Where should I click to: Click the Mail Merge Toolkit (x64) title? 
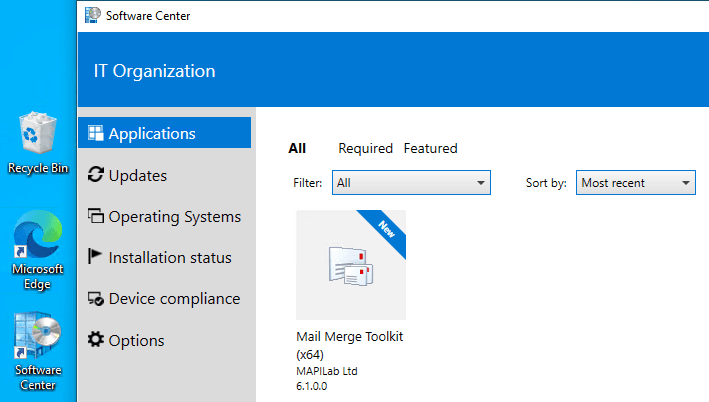[350, 345]
